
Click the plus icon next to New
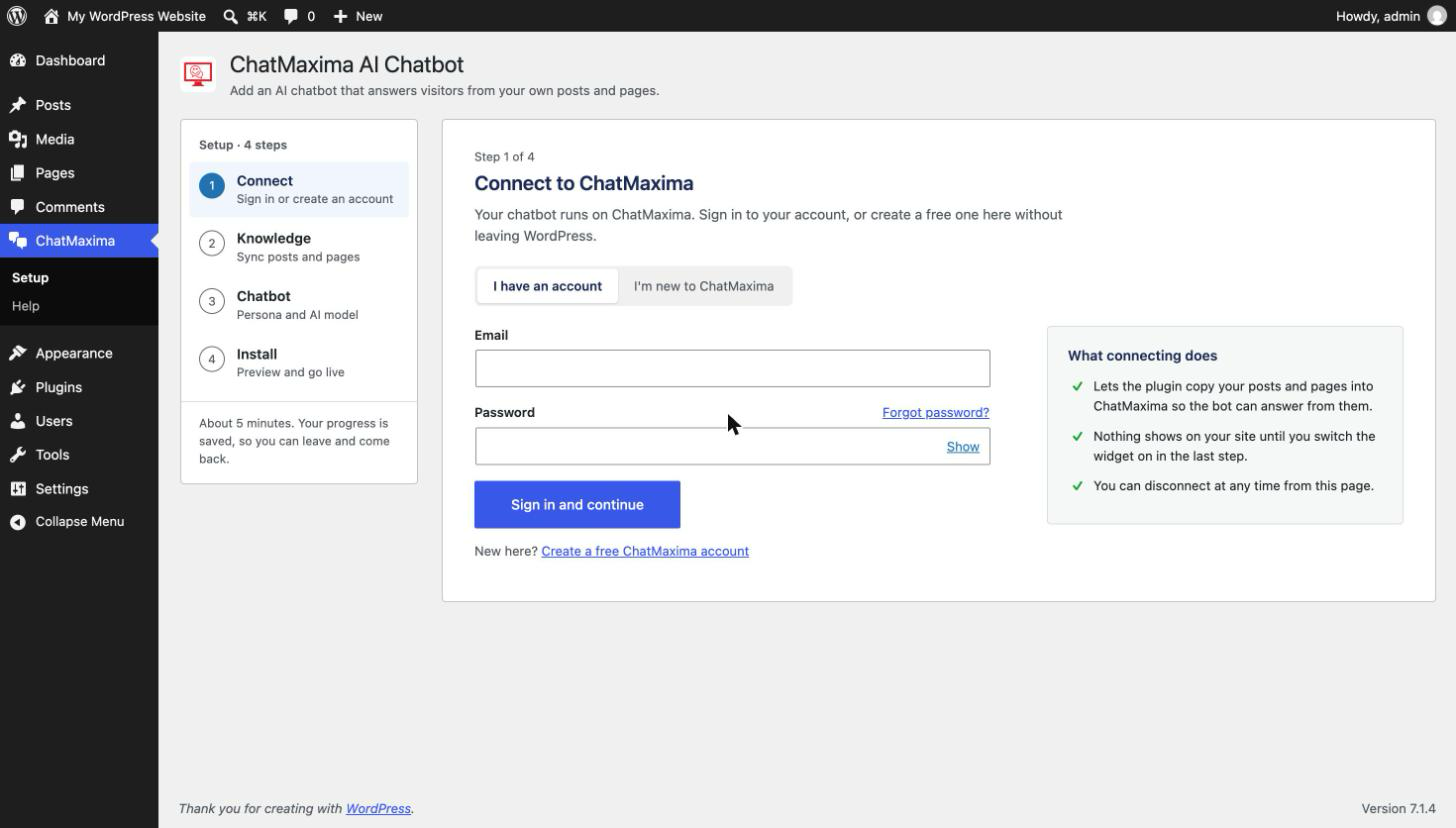(341, 16)
